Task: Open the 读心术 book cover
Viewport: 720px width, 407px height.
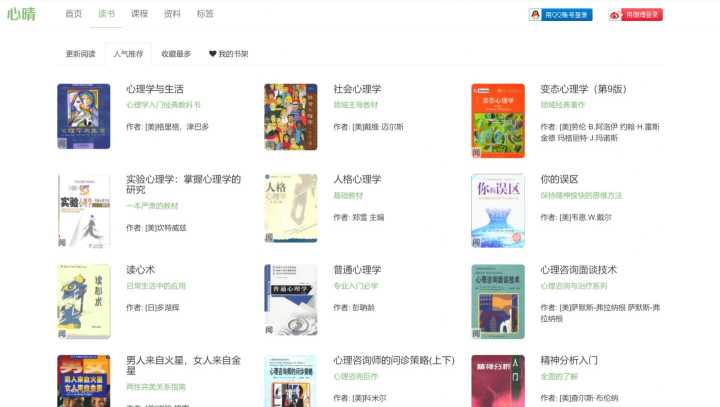Action: pyautogui.click(x=84, y=301)
